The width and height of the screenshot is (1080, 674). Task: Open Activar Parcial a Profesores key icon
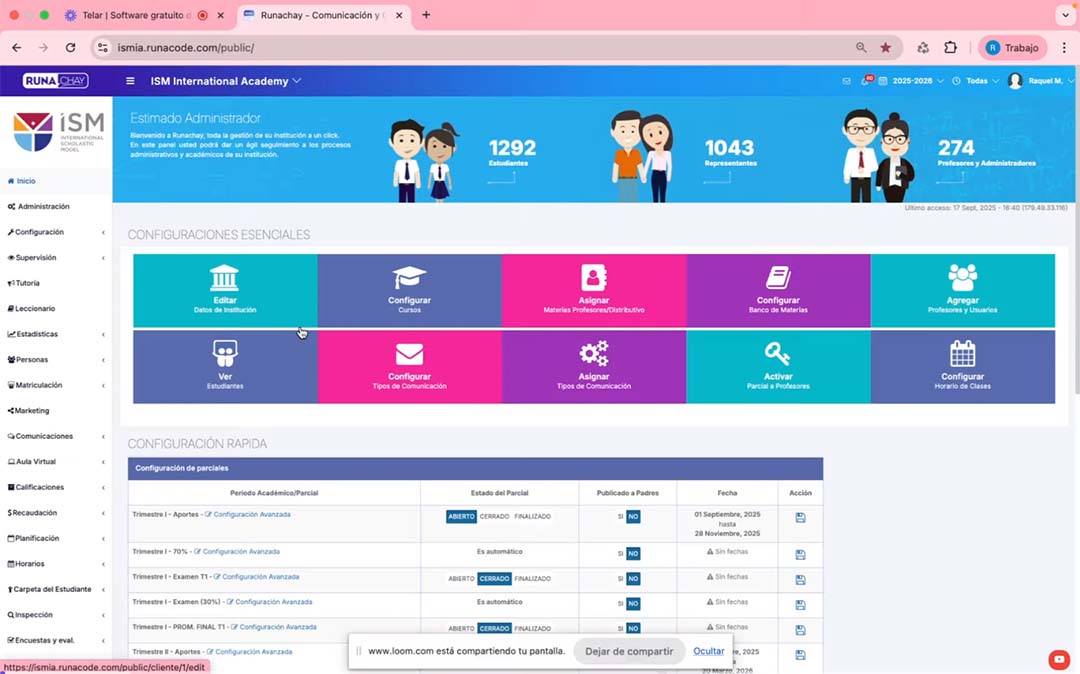pyautogui.click(x=778, y=354)
